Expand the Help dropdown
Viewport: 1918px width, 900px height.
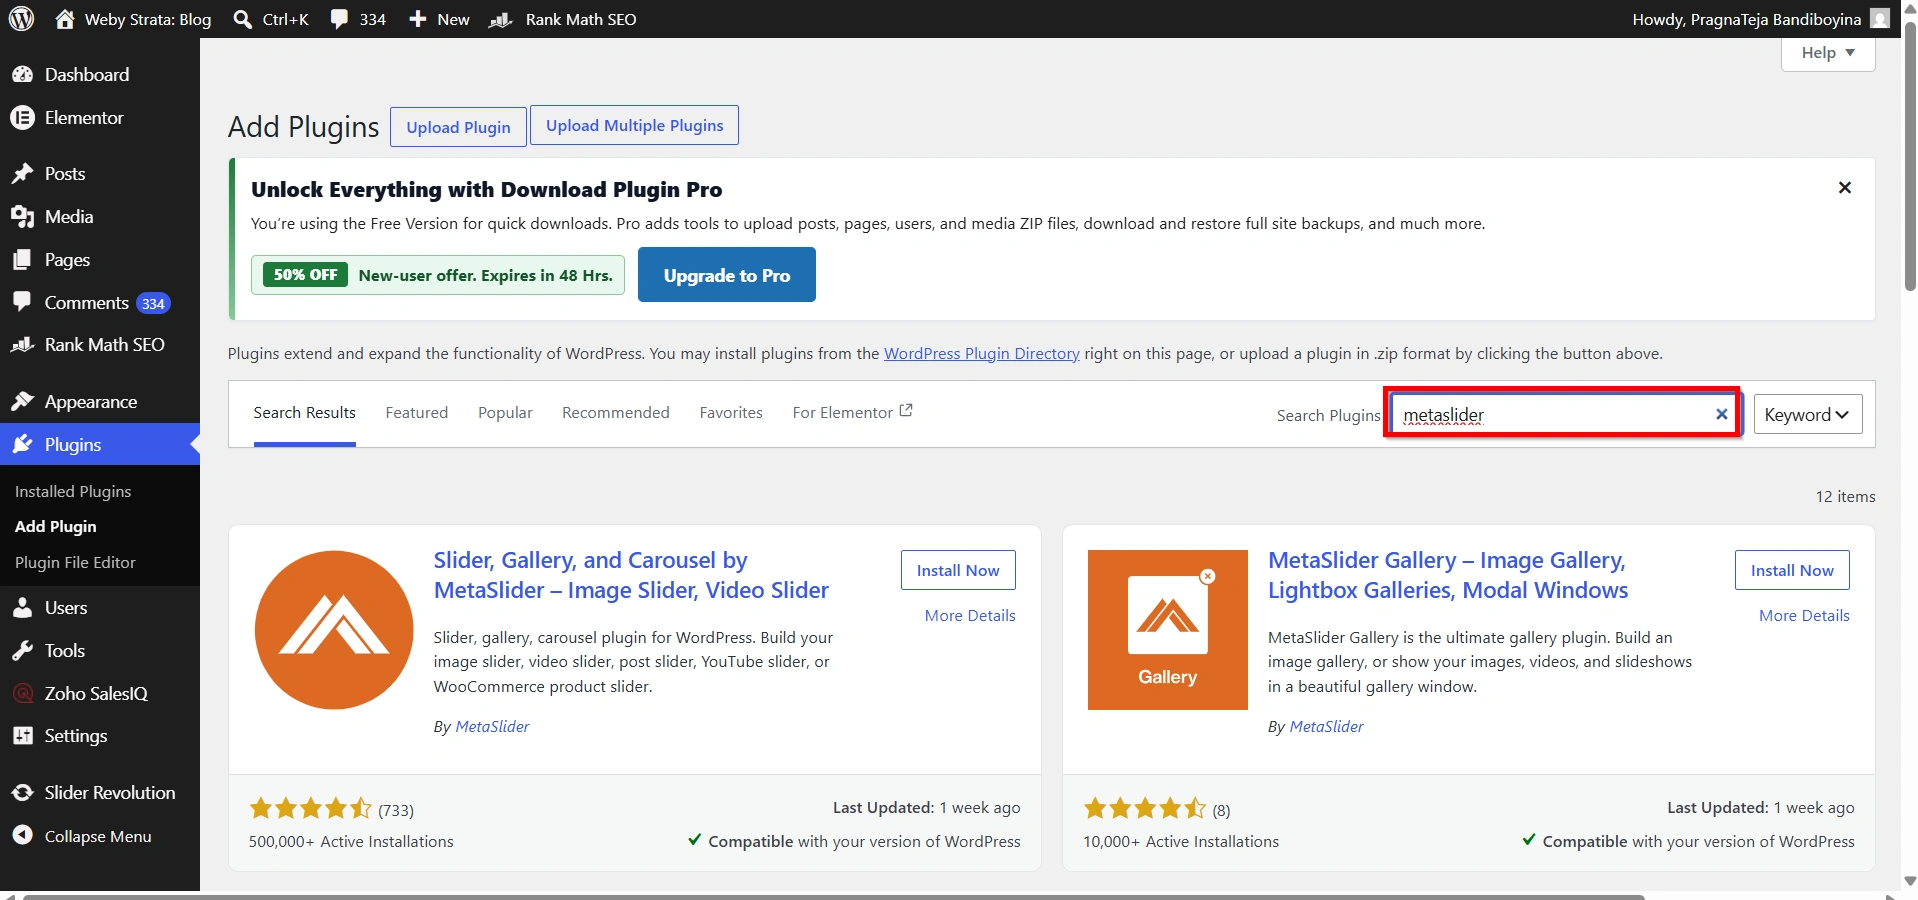[x=1828, y=53]
